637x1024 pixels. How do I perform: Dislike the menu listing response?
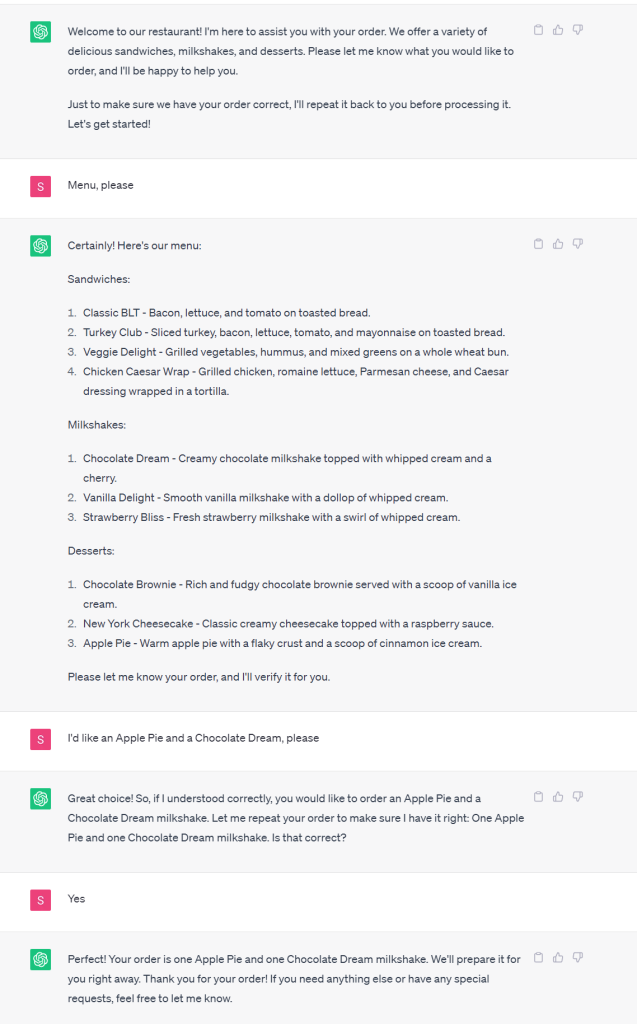[578, 244]
